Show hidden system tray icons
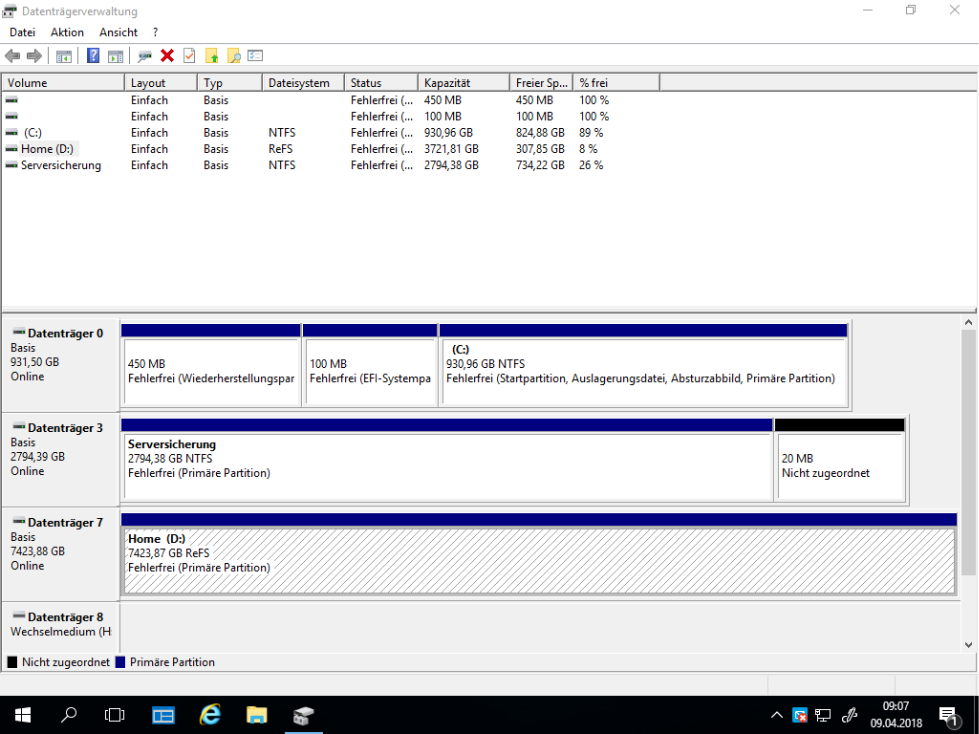 click(x=777, y=715)
